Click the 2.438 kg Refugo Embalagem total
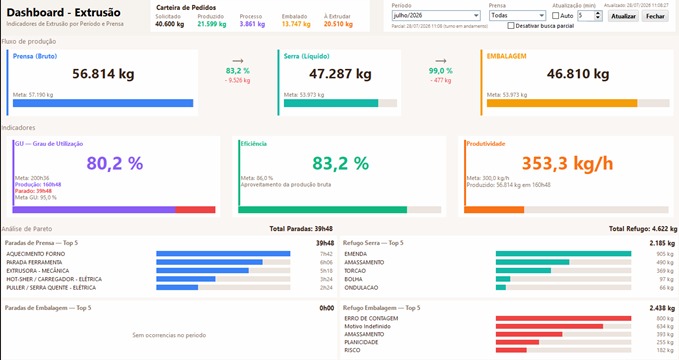 (x=662, y=308)
